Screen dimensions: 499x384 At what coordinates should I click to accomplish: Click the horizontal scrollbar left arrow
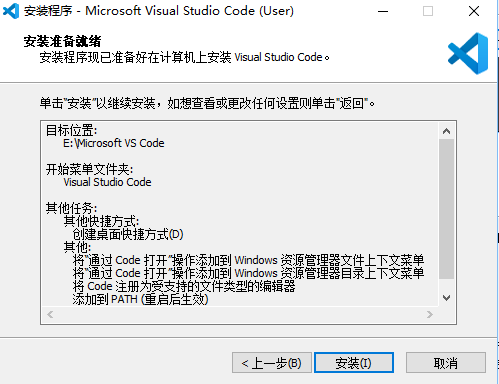tap(50, 314)
